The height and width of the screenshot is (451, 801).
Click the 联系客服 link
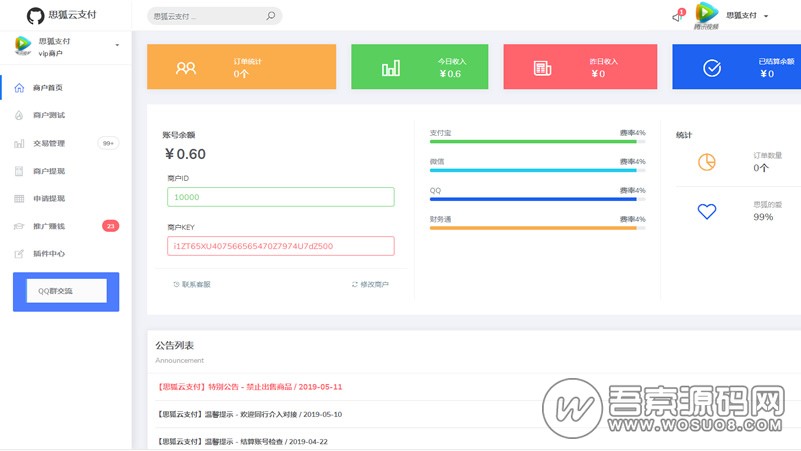tap(191, 284)
